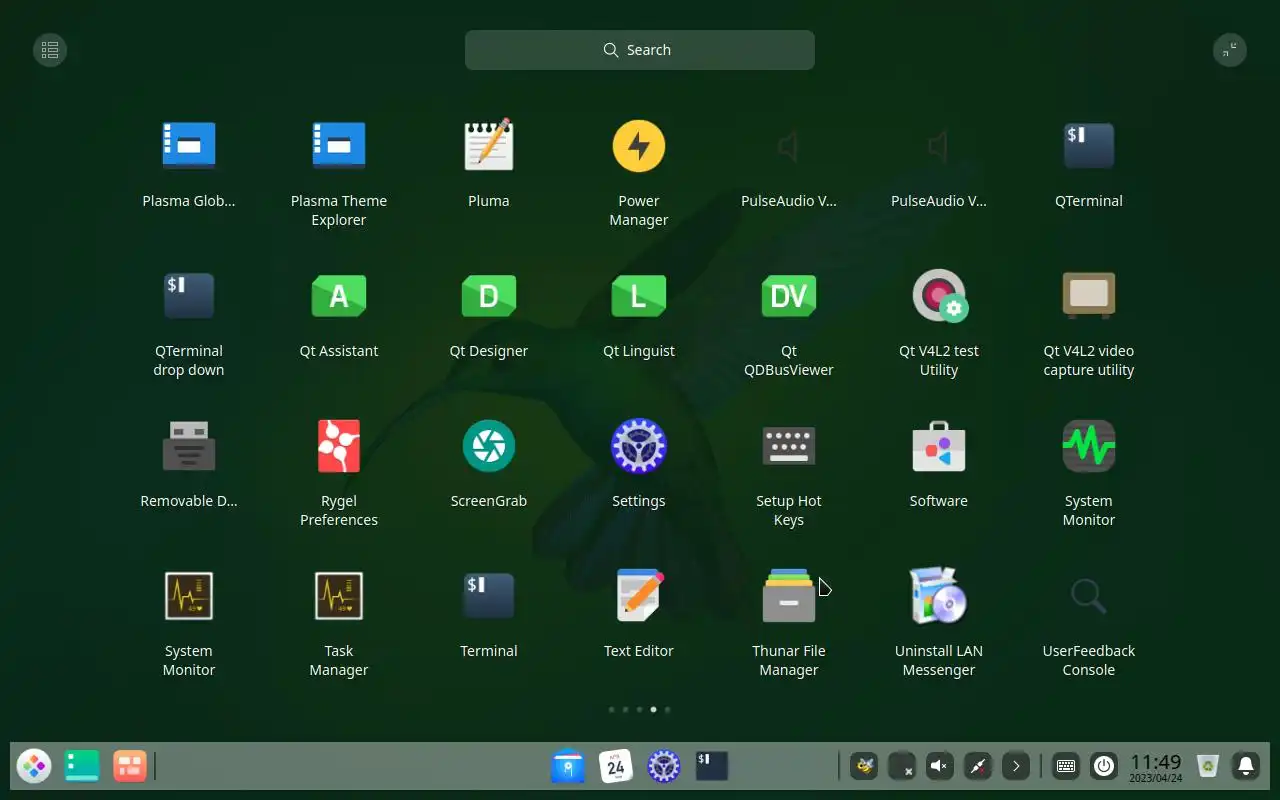Viewport: 1280px width, 800px height.
Task: Open Qt QDBusViewer
Action: click(x=789, y=296)
